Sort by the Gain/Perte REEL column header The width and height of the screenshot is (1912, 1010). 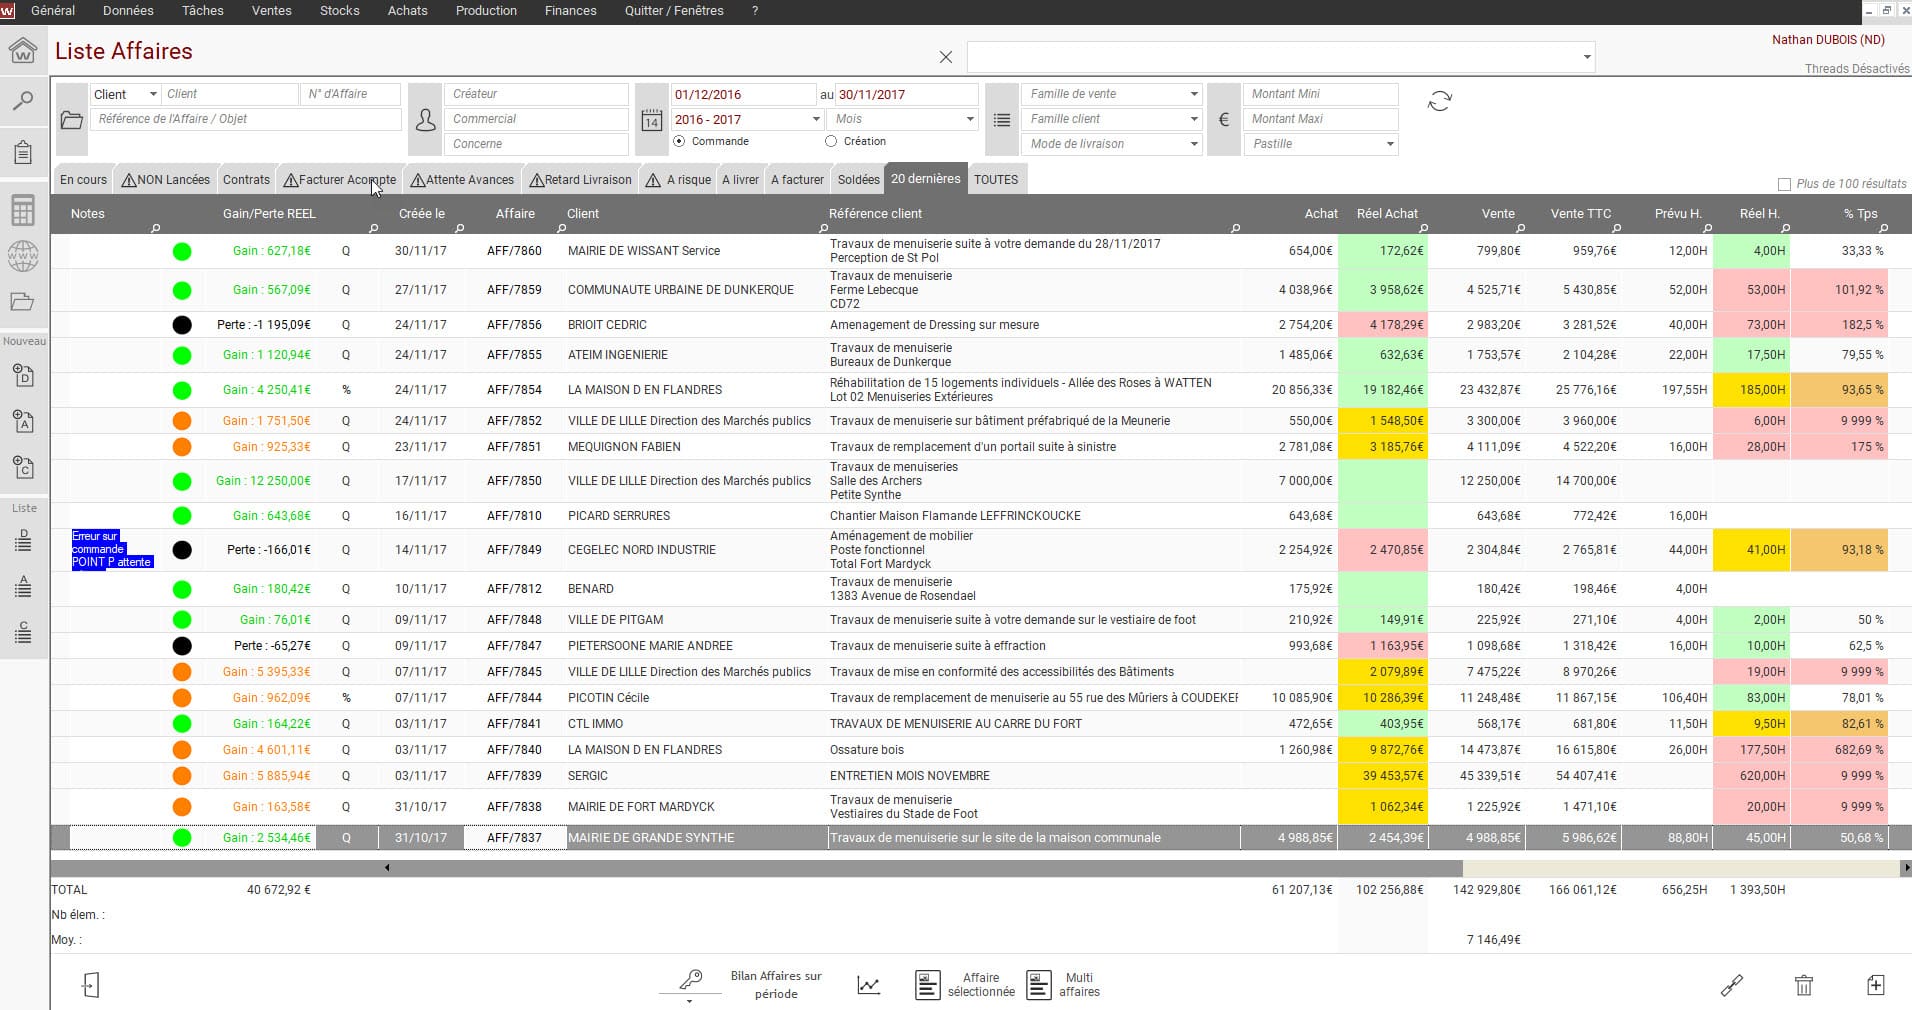point(269,214)
